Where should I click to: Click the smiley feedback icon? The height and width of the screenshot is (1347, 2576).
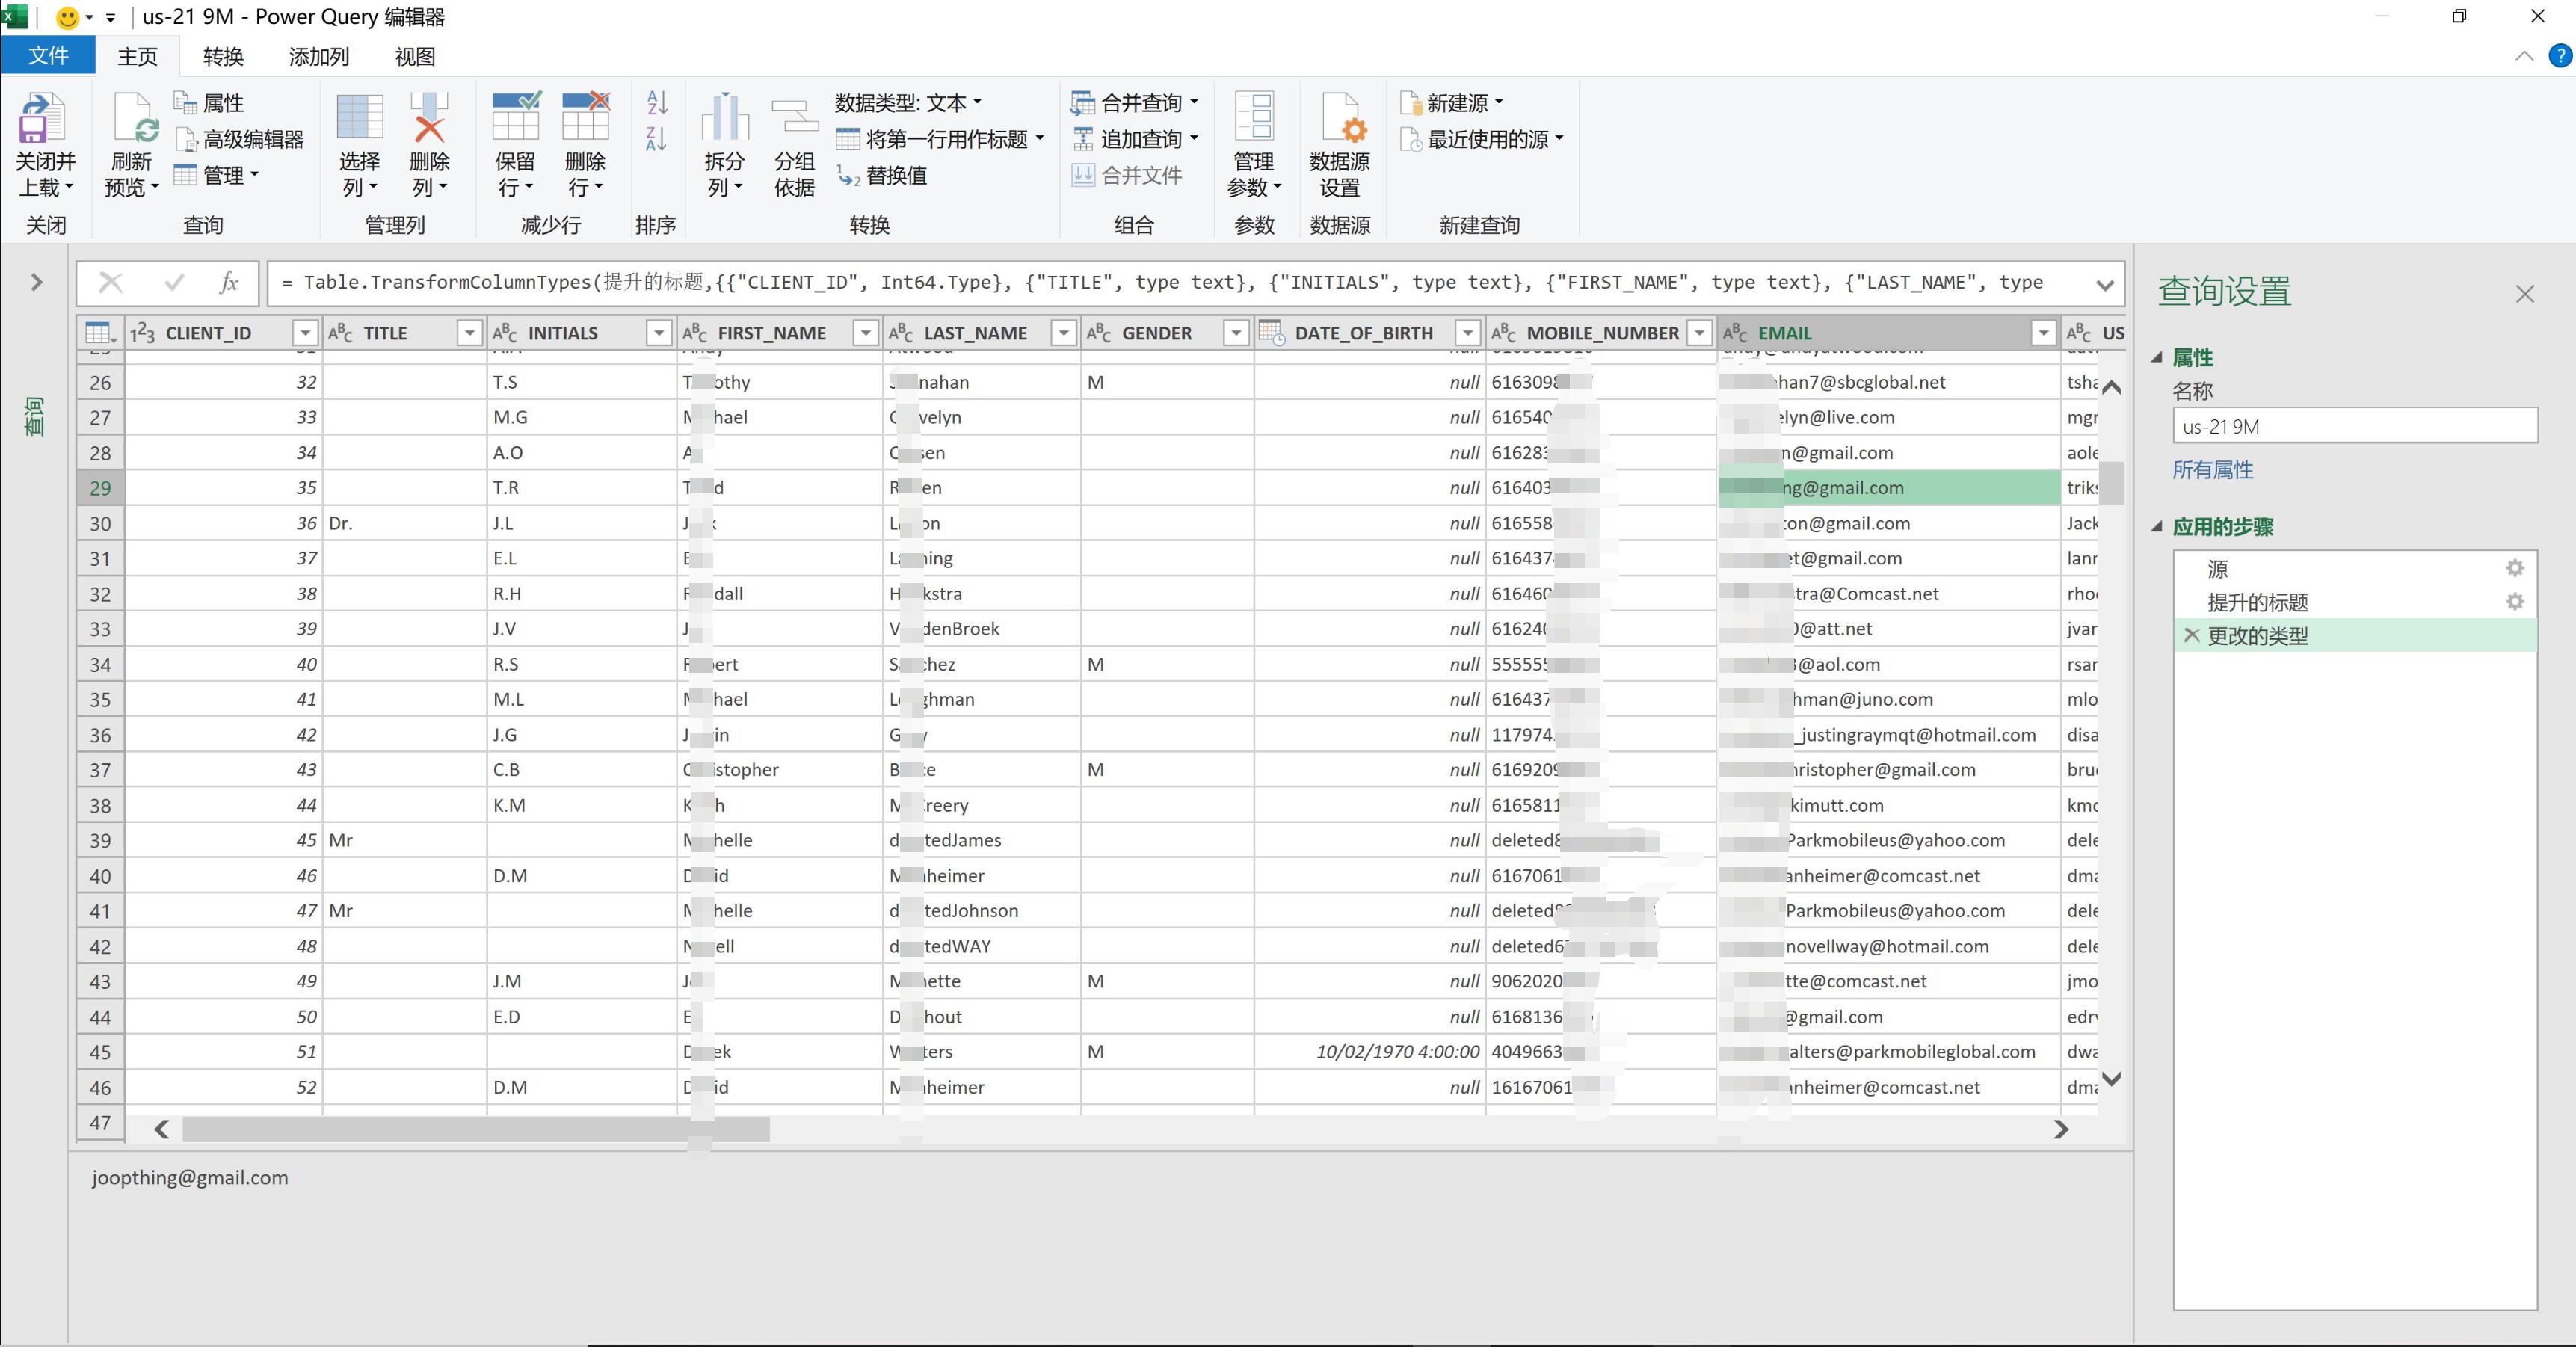(x=67, y=17)
